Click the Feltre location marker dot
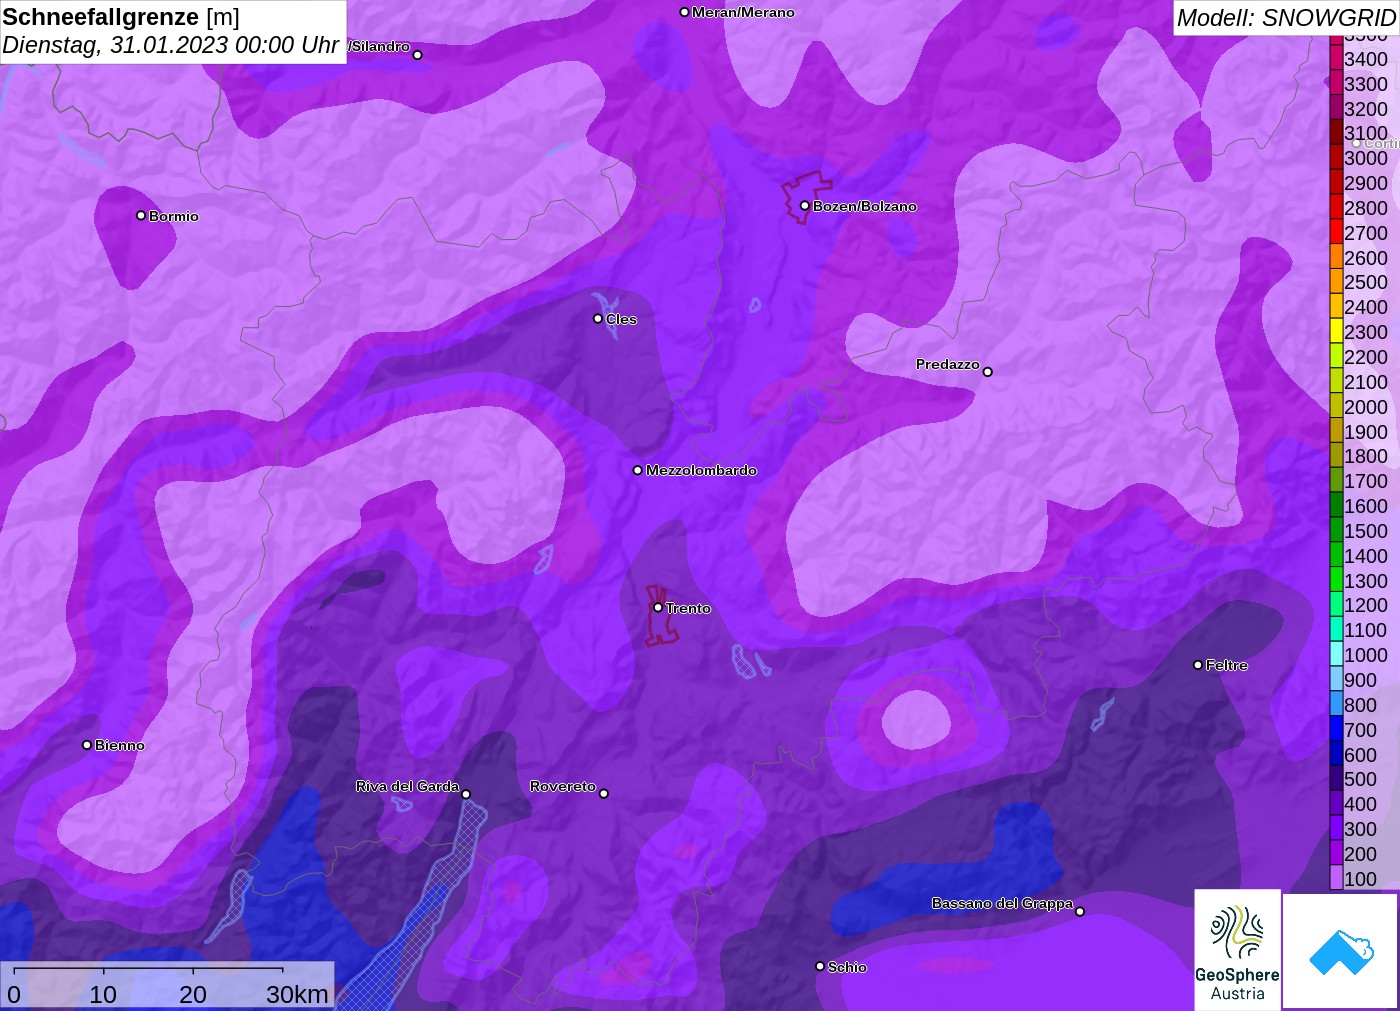 (1198, 665)
